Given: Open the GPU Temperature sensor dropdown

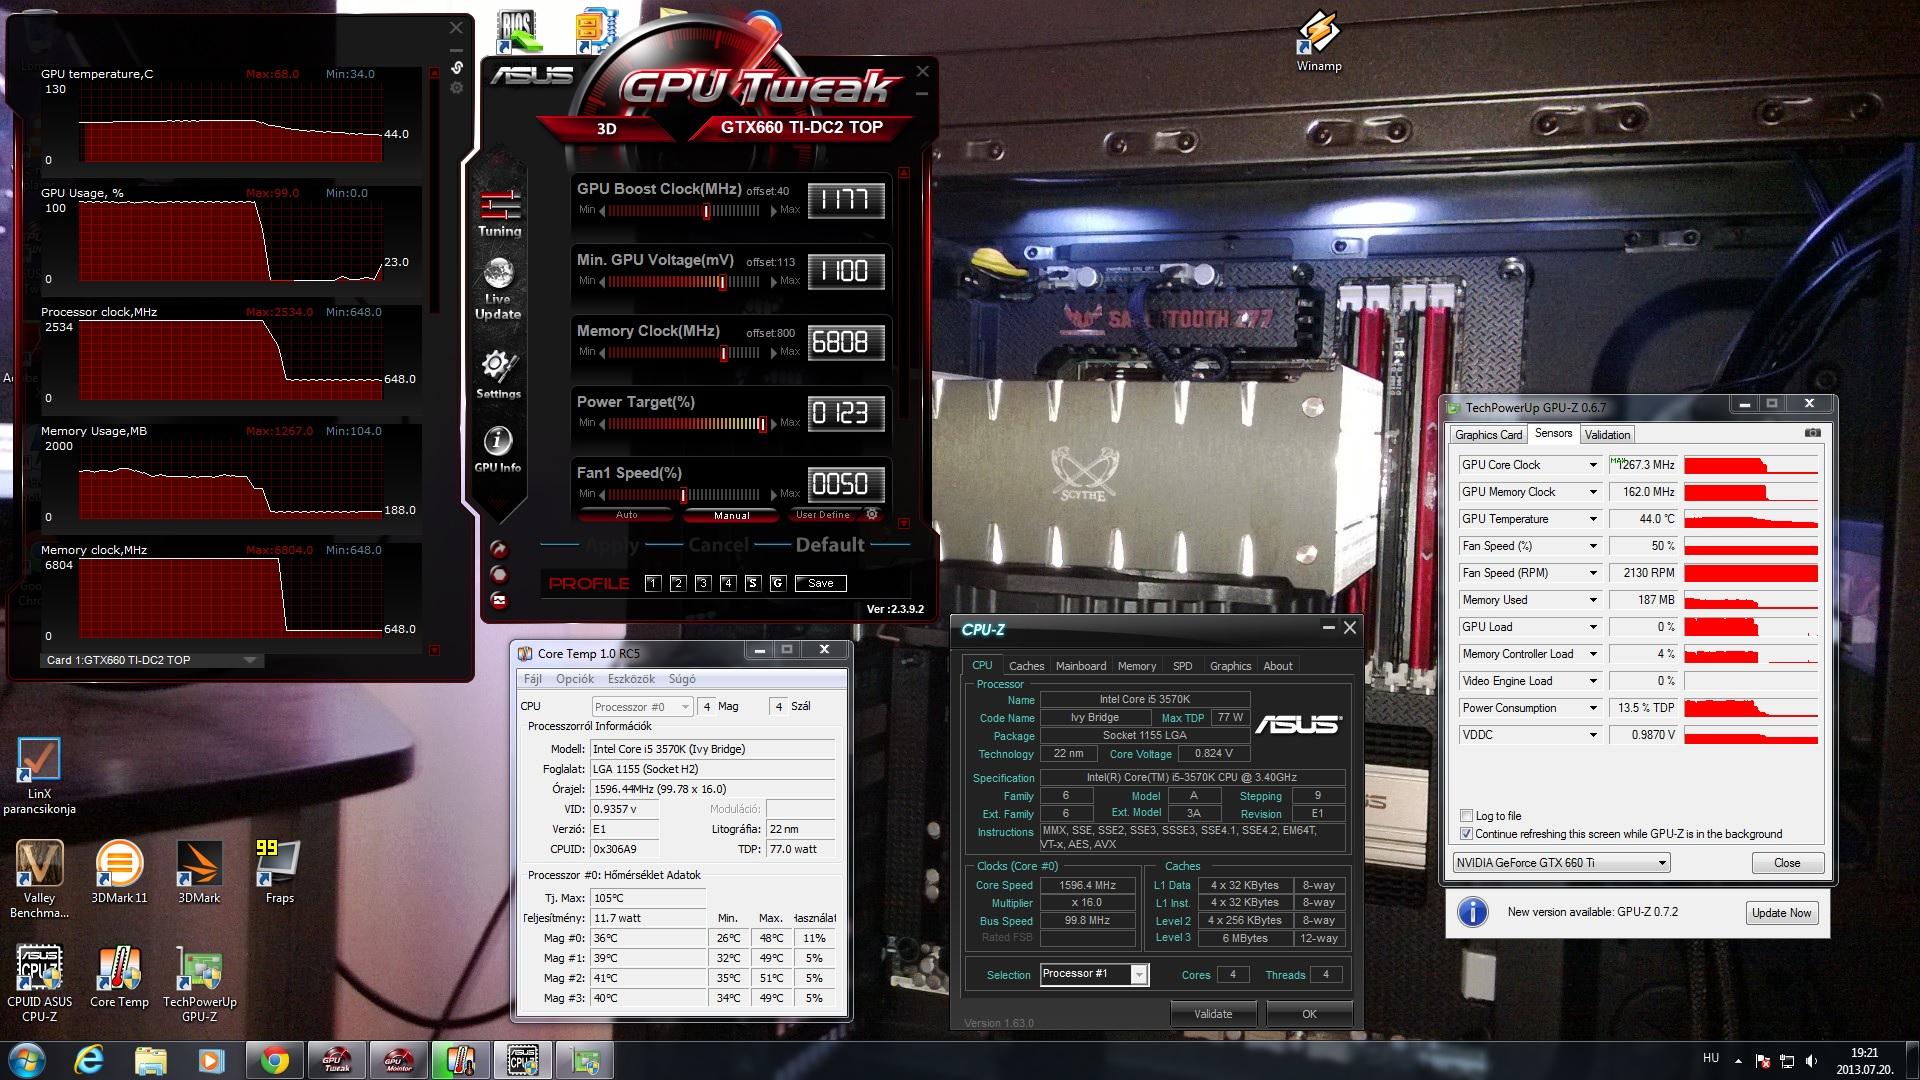Looking at the screenshot, I should click(1593, 519).
